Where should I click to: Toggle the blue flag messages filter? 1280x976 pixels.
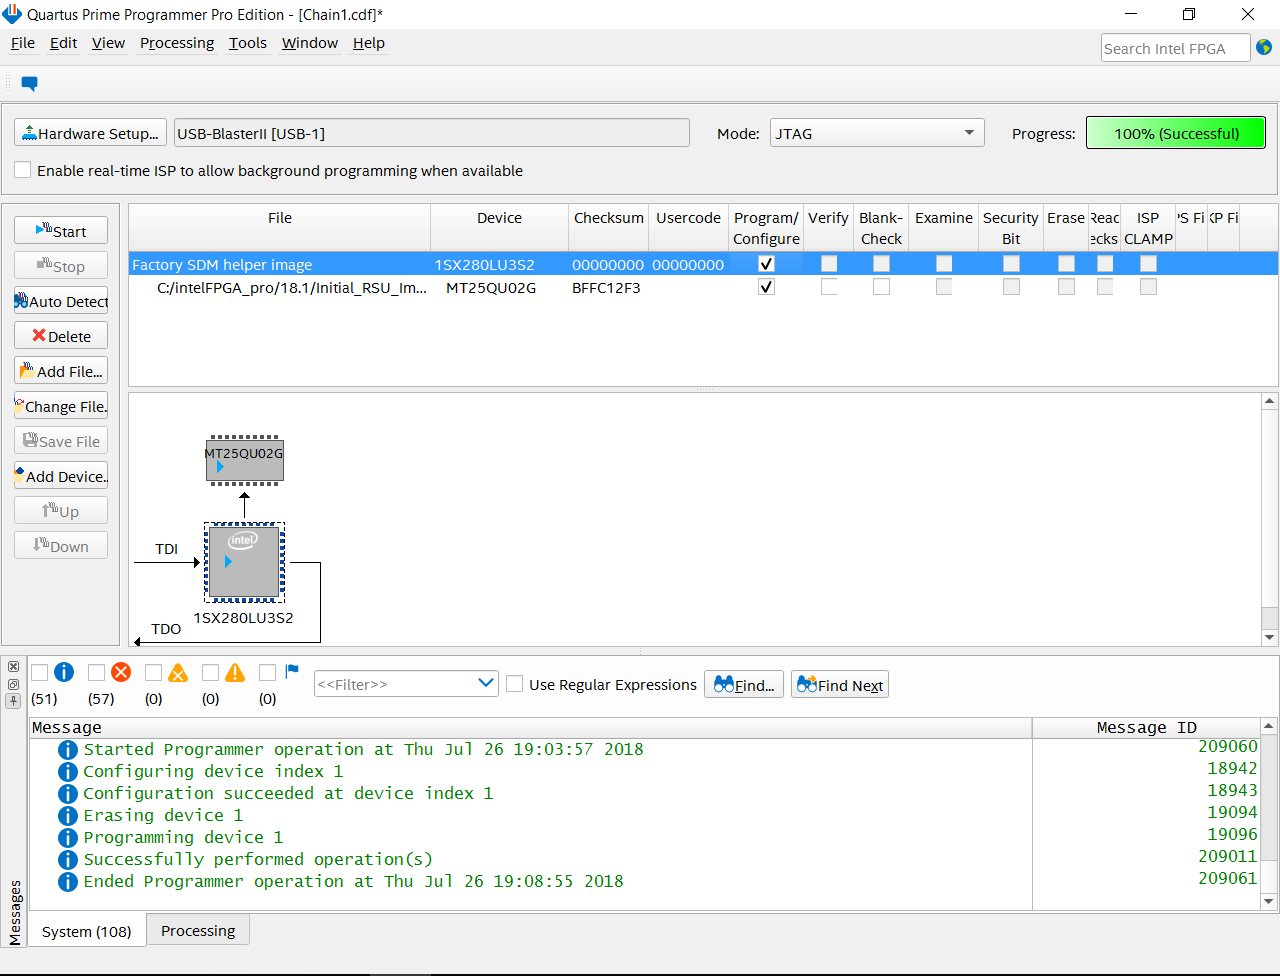click(x=292, y=672)
